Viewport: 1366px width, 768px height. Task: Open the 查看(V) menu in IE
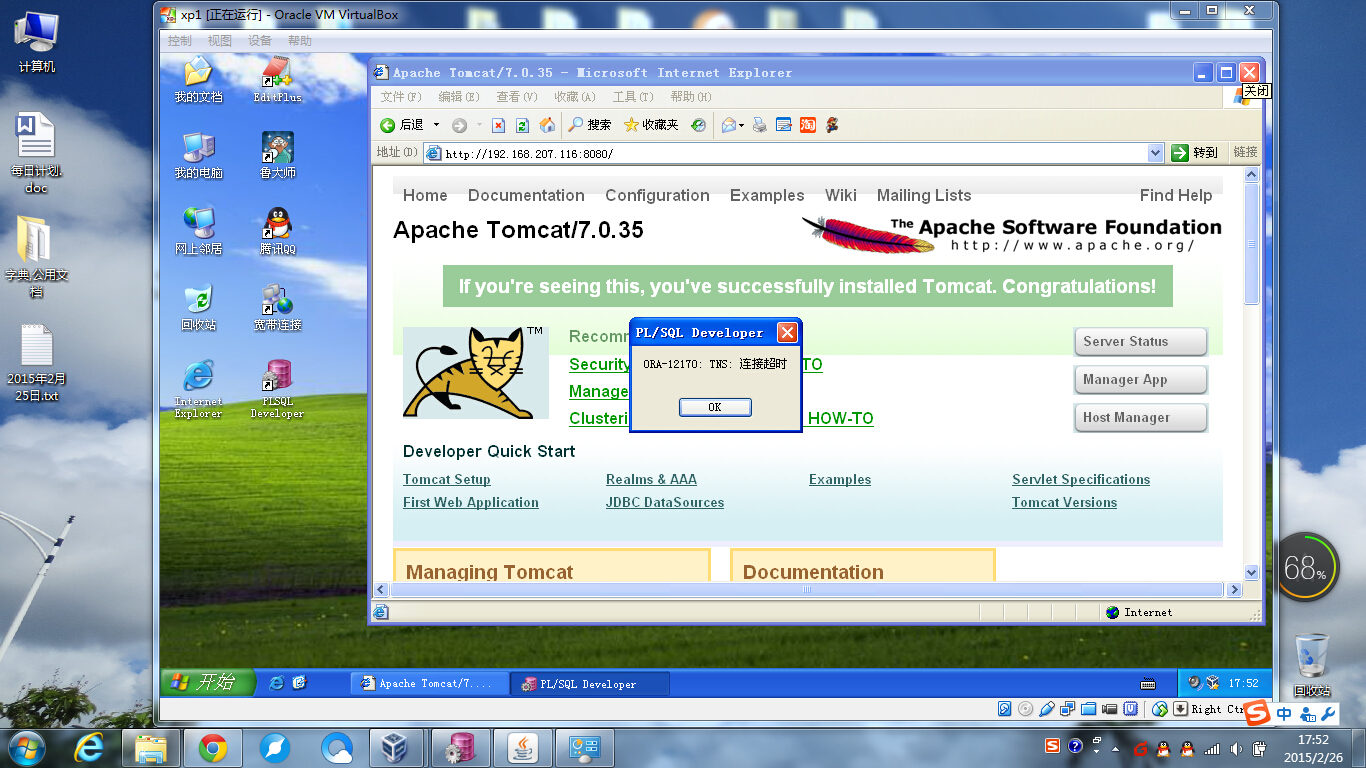[x=517, y=97]
